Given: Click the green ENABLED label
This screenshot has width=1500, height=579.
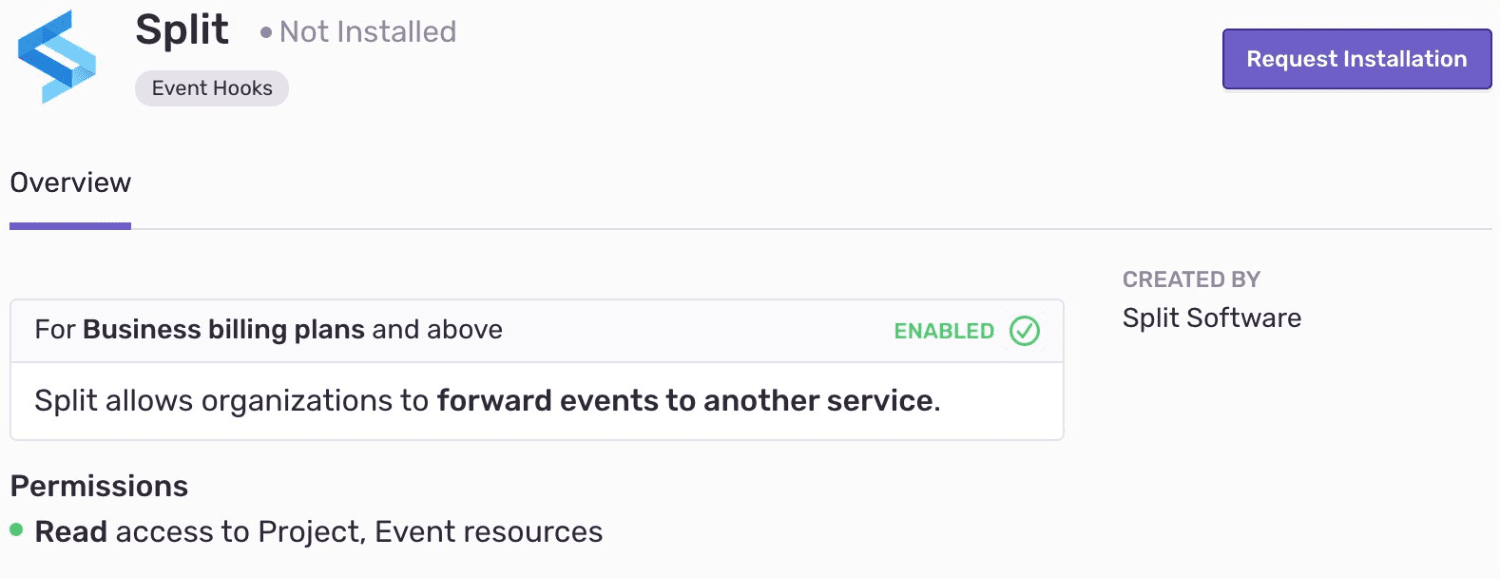Looking at the screenshot, I should pos(944,331).
